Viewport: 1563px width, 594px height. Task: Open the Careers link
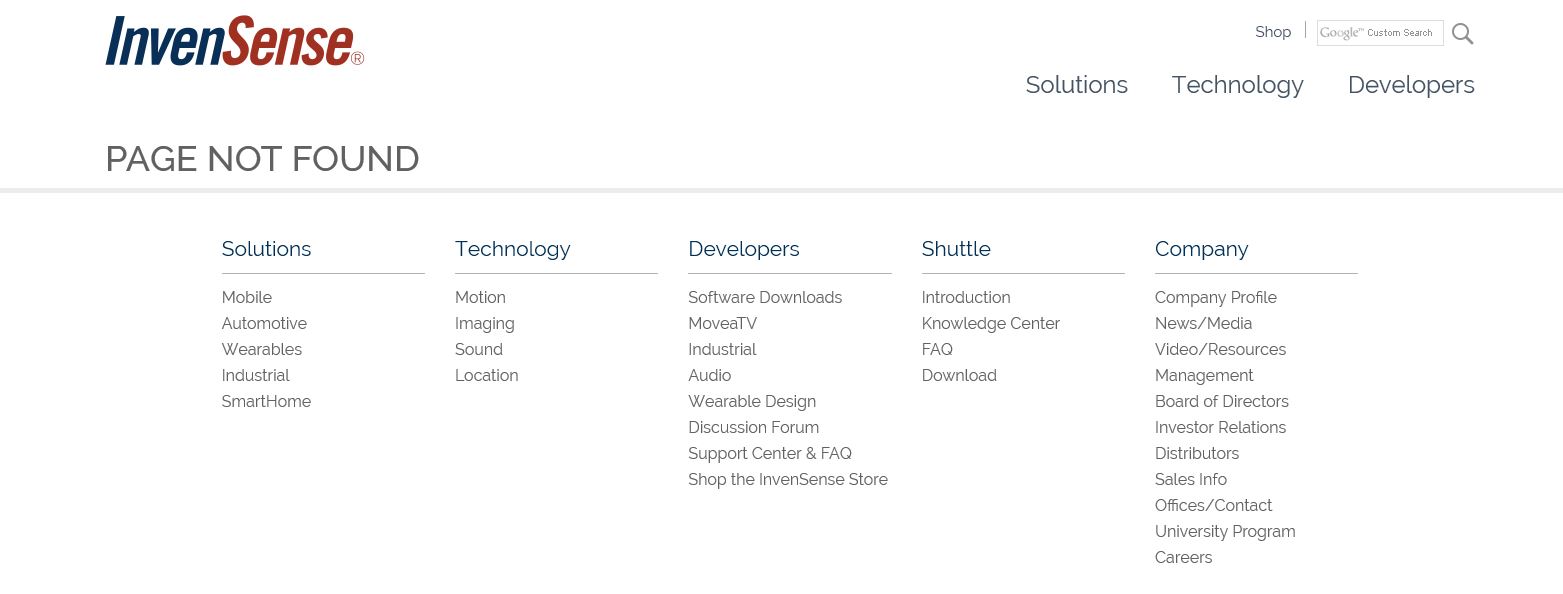click(1183, 557)
